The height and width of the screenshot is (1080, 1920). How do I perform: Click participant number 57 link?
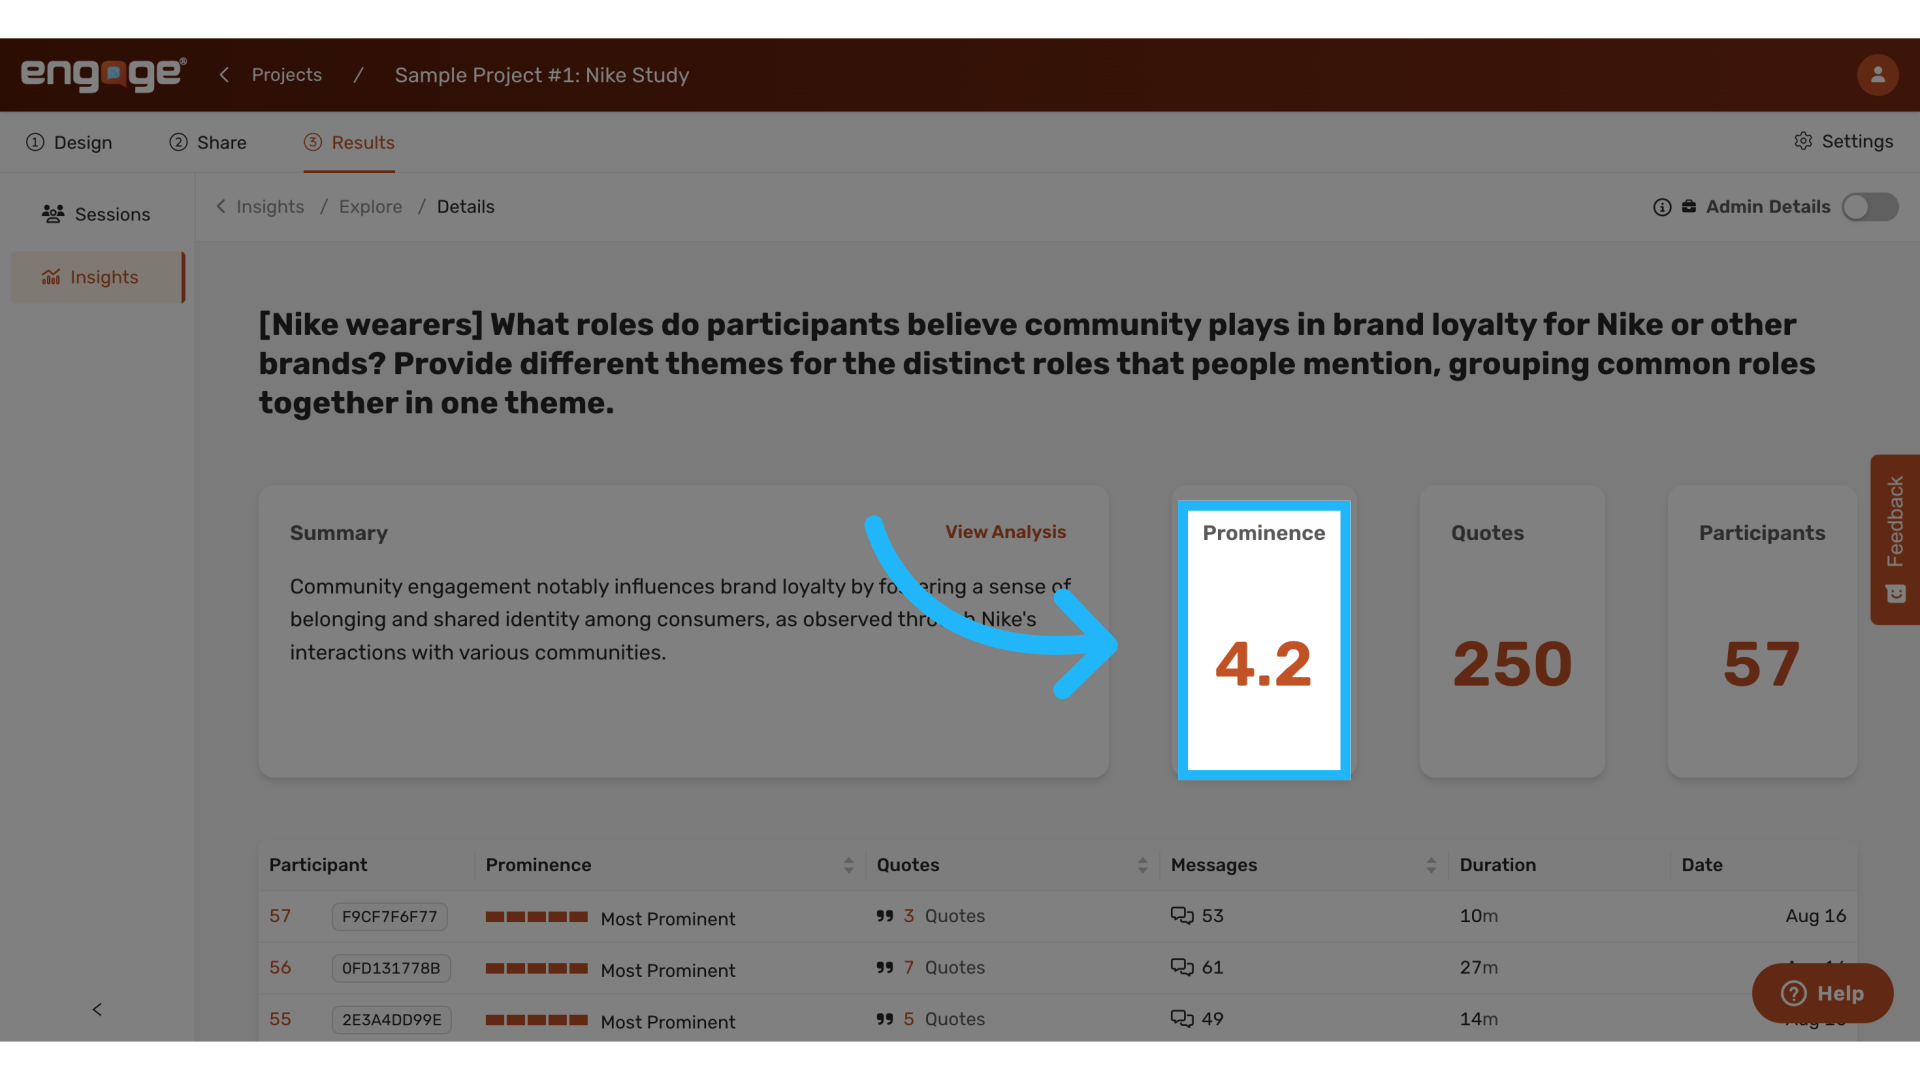280,916
